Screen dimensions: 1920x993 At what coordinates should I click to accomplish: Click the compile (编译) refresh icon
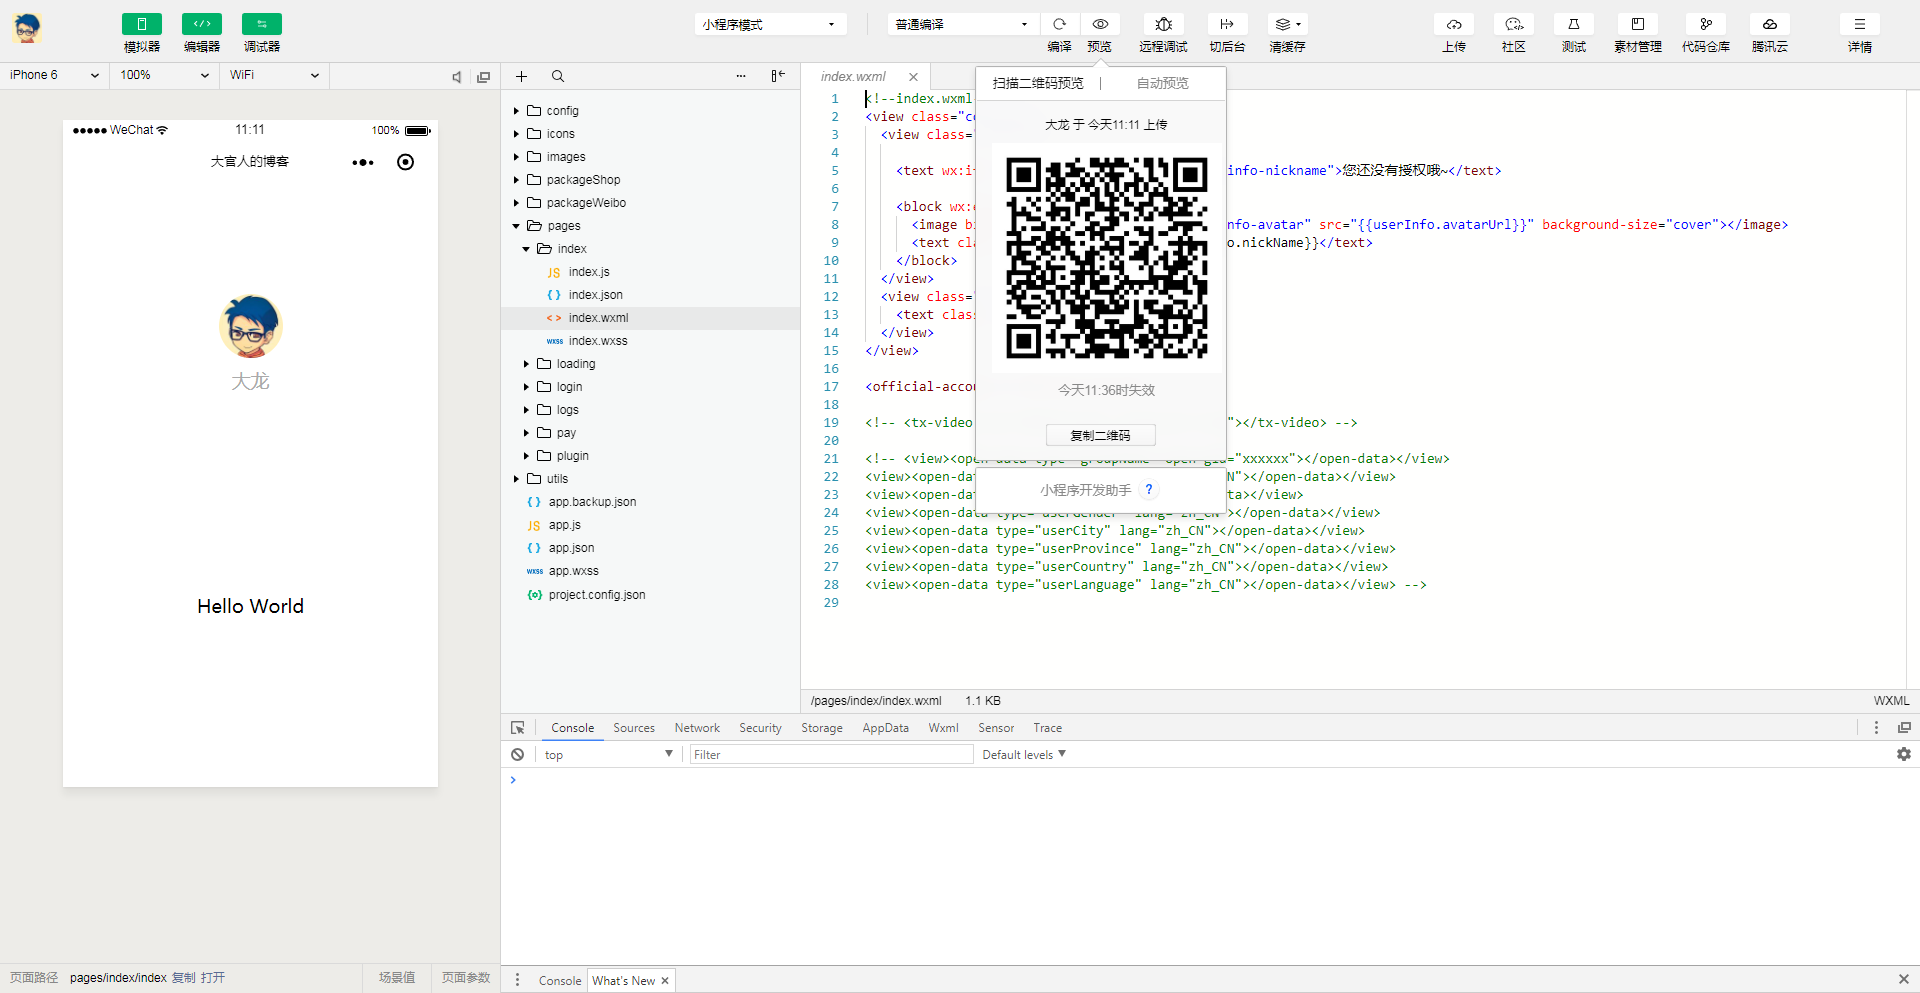tap(1060, 24)
